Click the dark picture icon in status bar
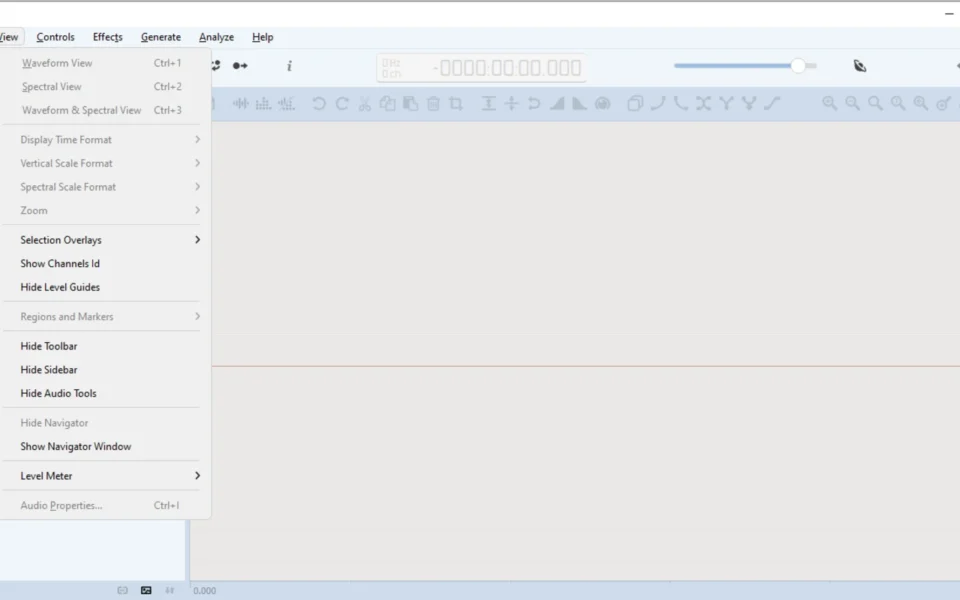 (x=146, y=590)
